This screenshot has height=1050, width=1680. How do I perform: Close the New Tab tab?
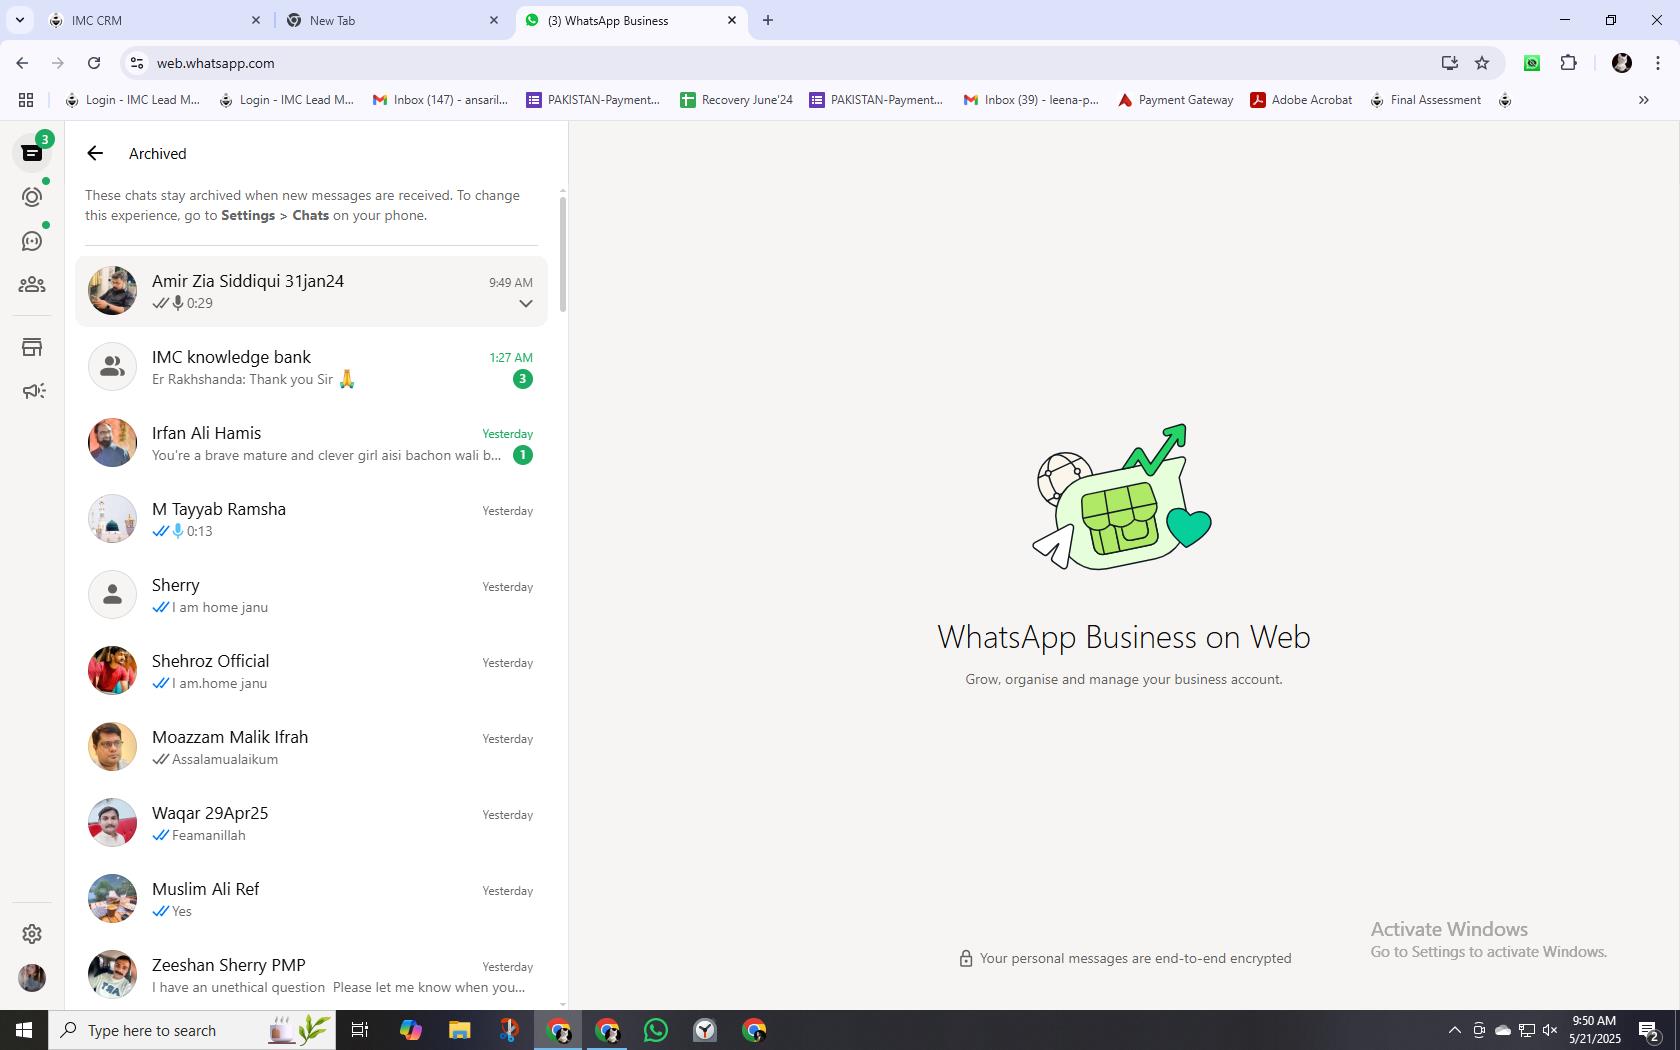pyautogui.click(x=494, y=20)
